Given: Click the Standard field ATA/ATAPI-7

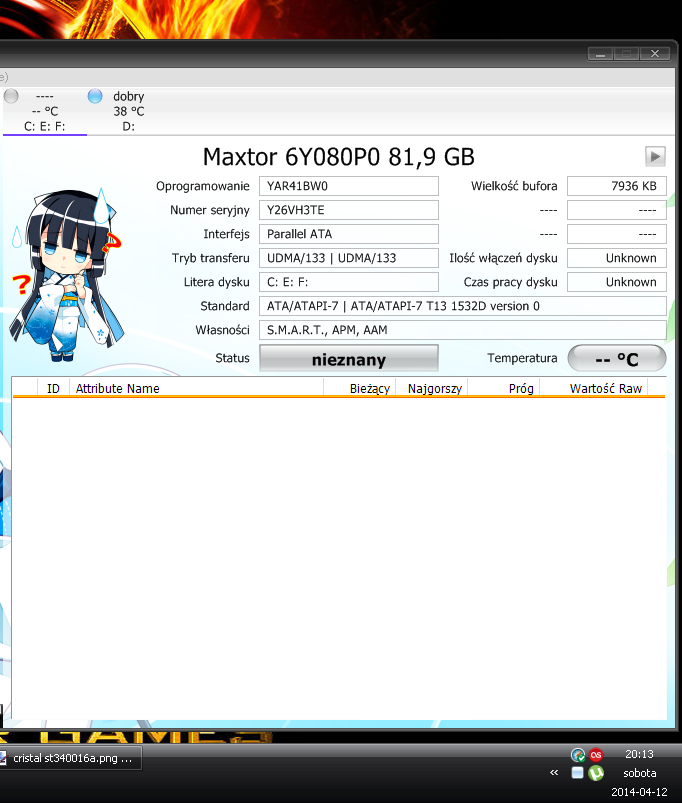Looking at the screenshot, I should 463,306.
